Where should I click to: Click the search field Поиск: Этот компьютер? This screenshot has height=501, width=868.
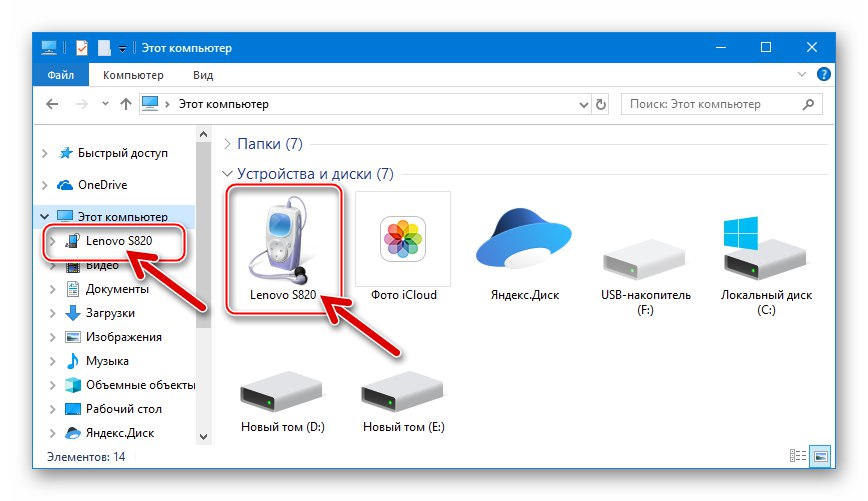point(722,104)
